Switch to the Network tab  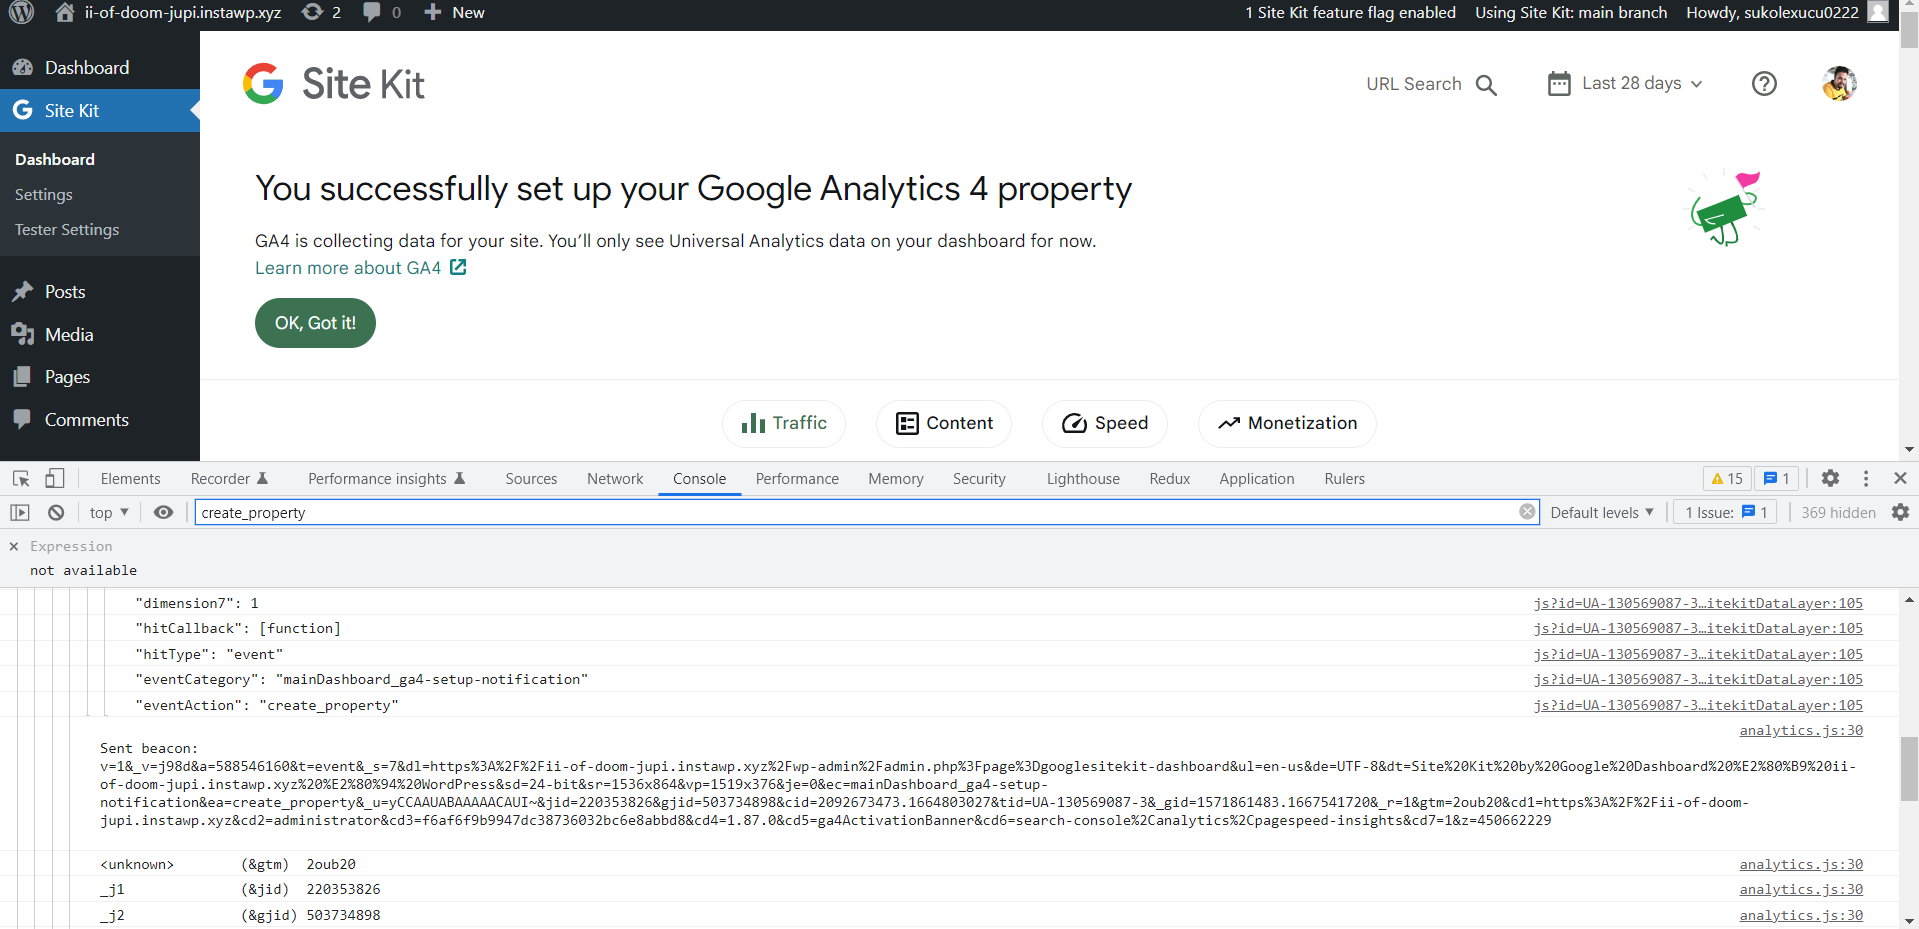click(614, 478)
